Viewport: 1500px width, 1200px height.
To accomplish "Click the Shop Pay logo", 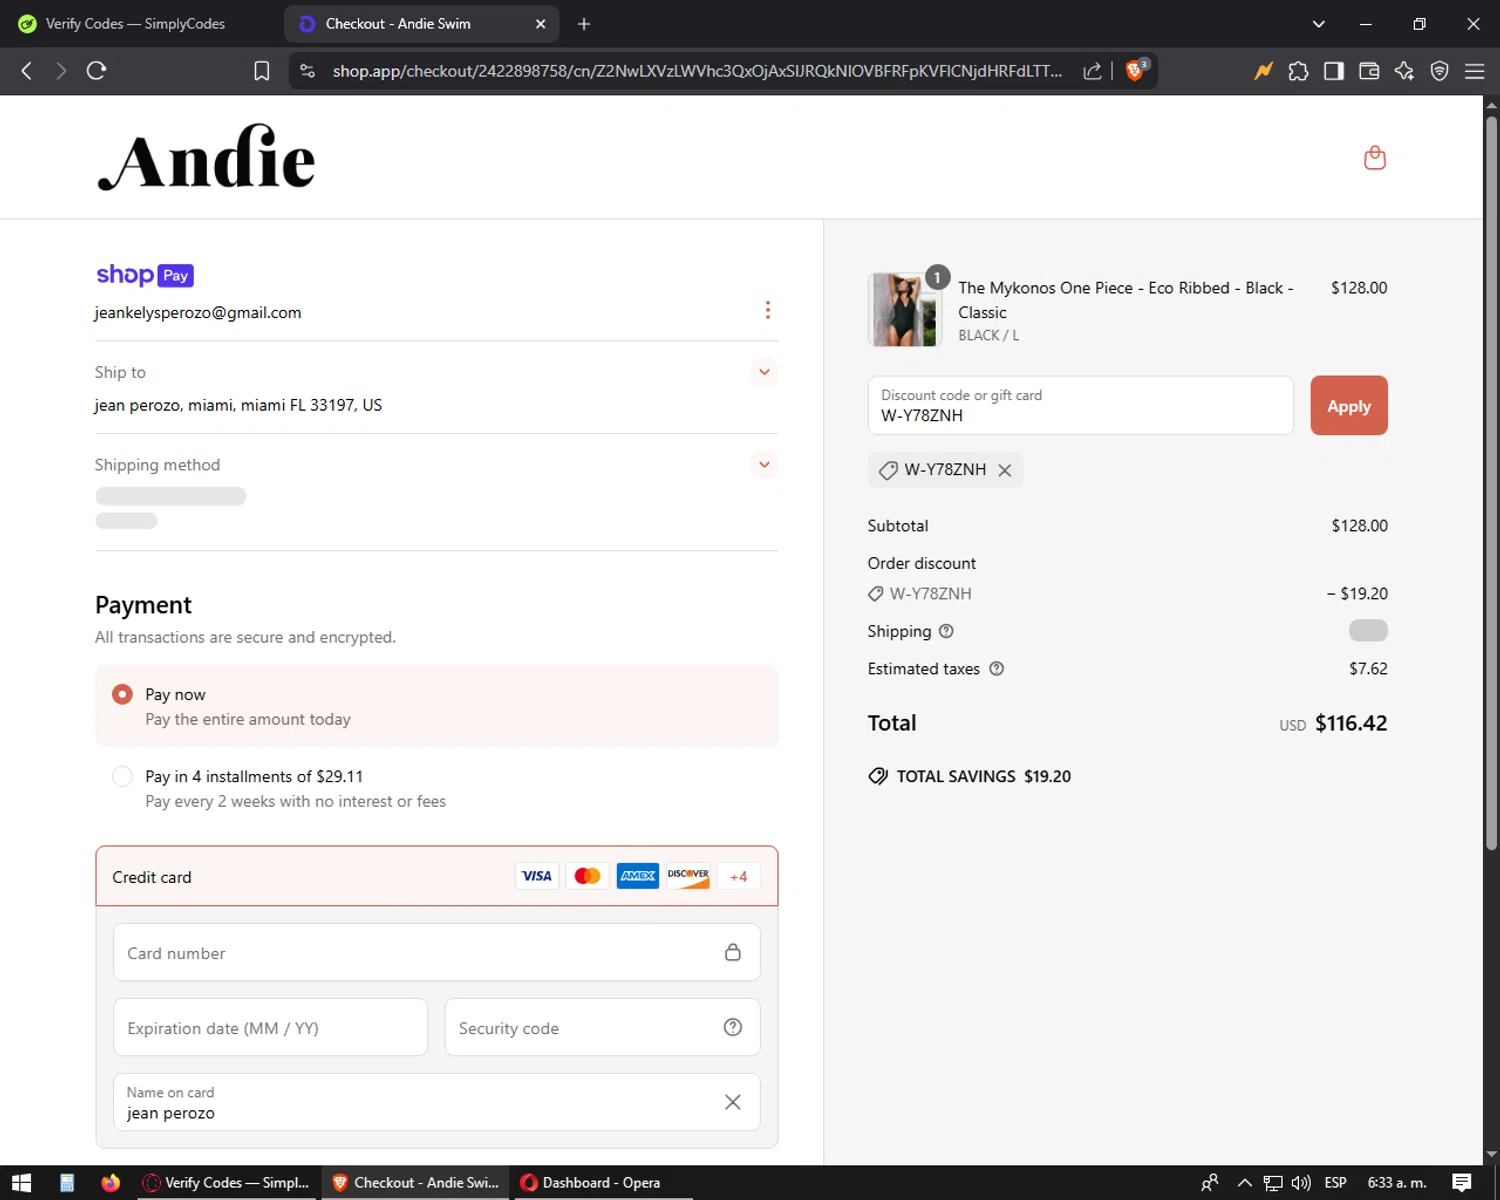I will [145, 275].
